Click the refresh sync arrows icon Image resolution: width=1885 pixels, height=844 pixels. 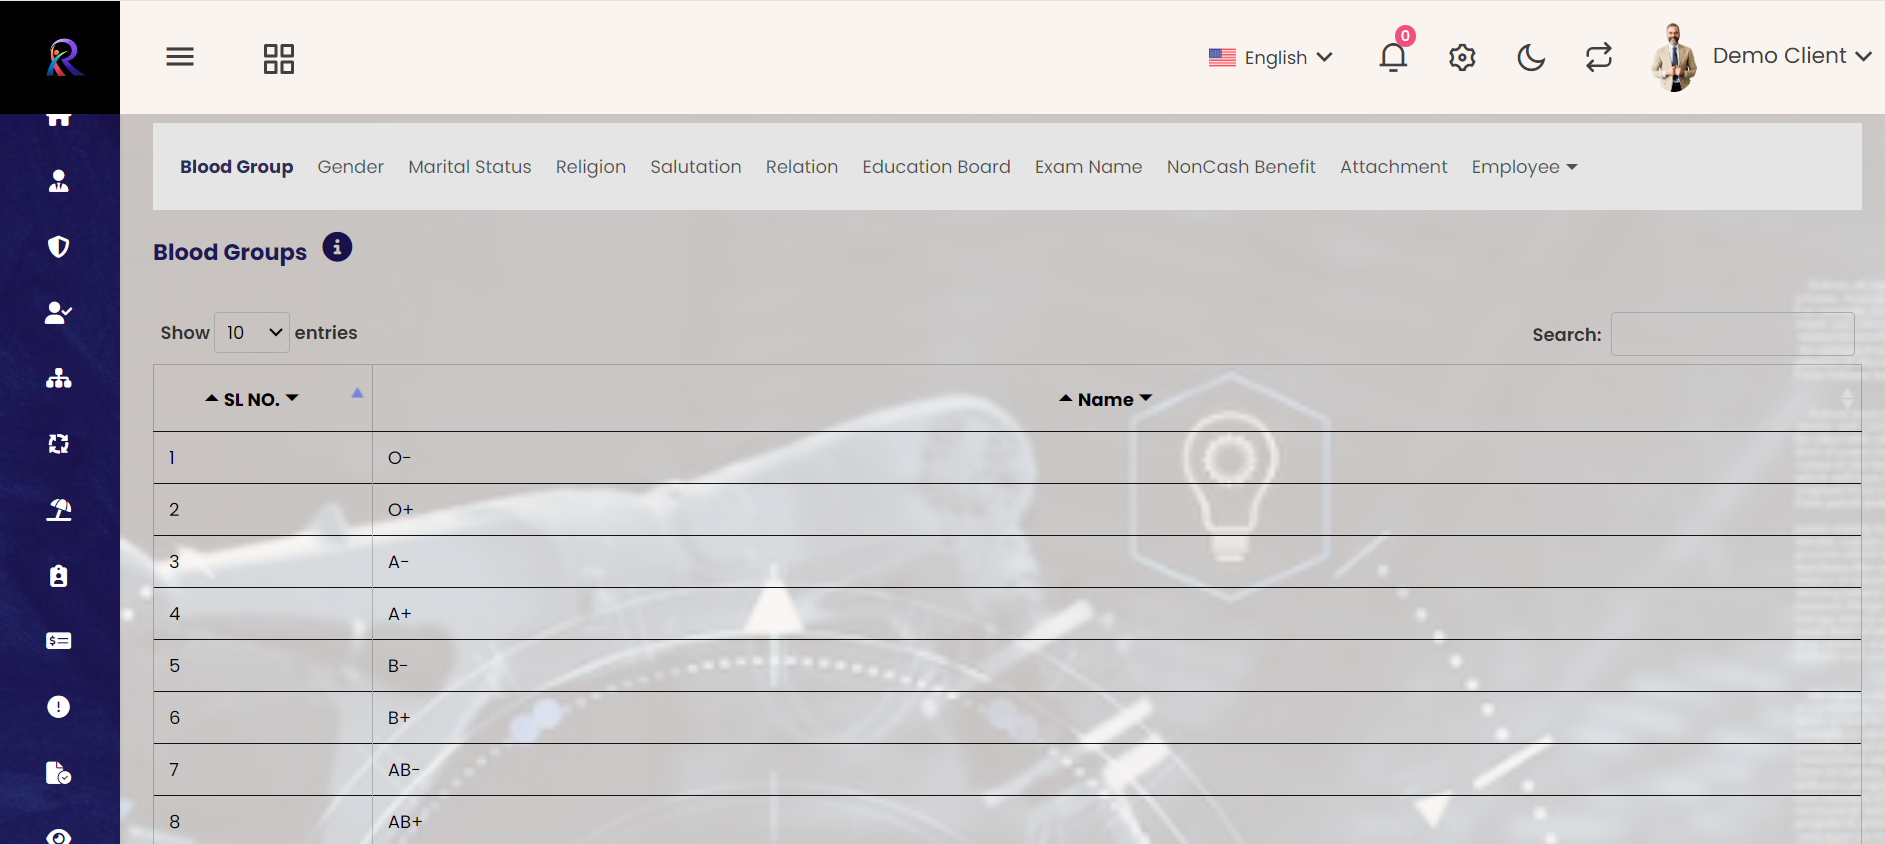[1599, 57]
